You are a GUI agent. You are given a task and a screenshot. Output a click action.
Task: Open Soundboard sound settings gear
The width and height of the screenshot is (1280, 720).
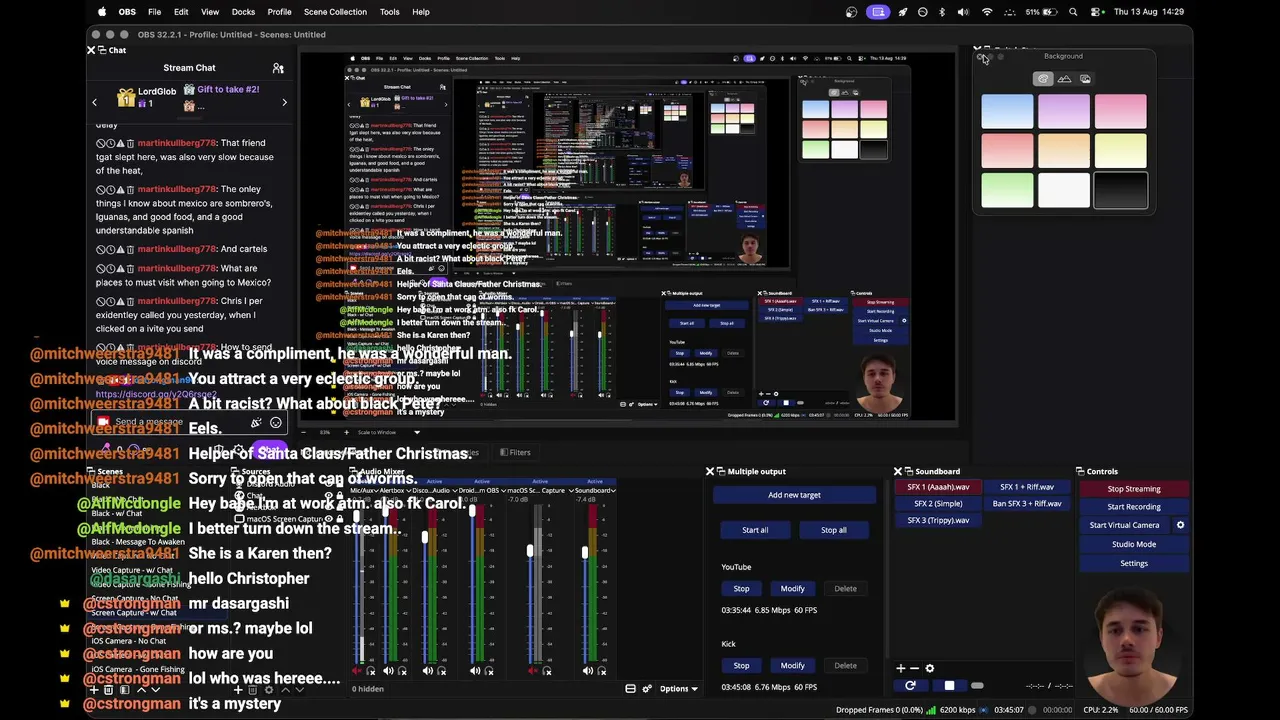(929, 669)
